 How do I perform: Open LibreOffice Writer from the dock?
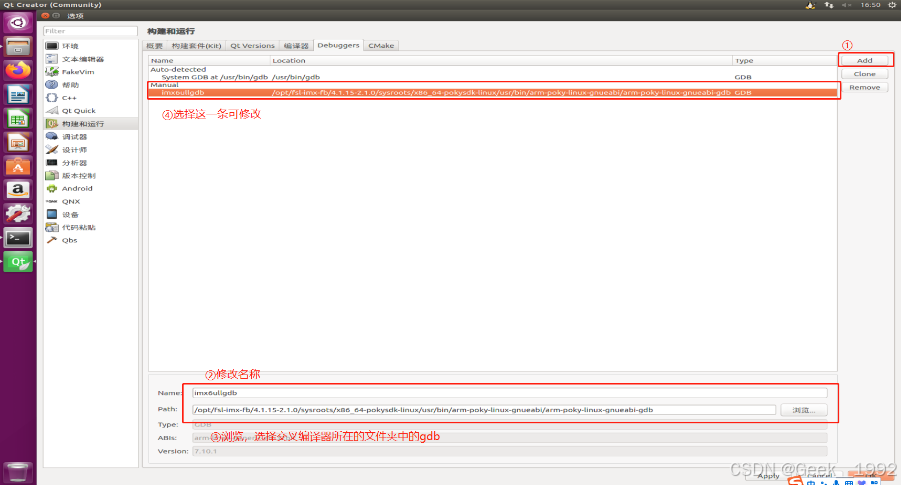[18, 94]
